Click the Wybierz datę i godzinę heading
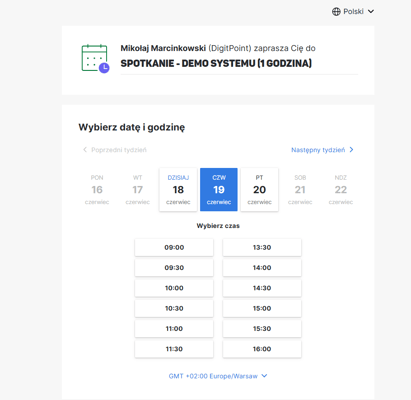The height and width of the screenshot is (400, 411). pos(132,127)
